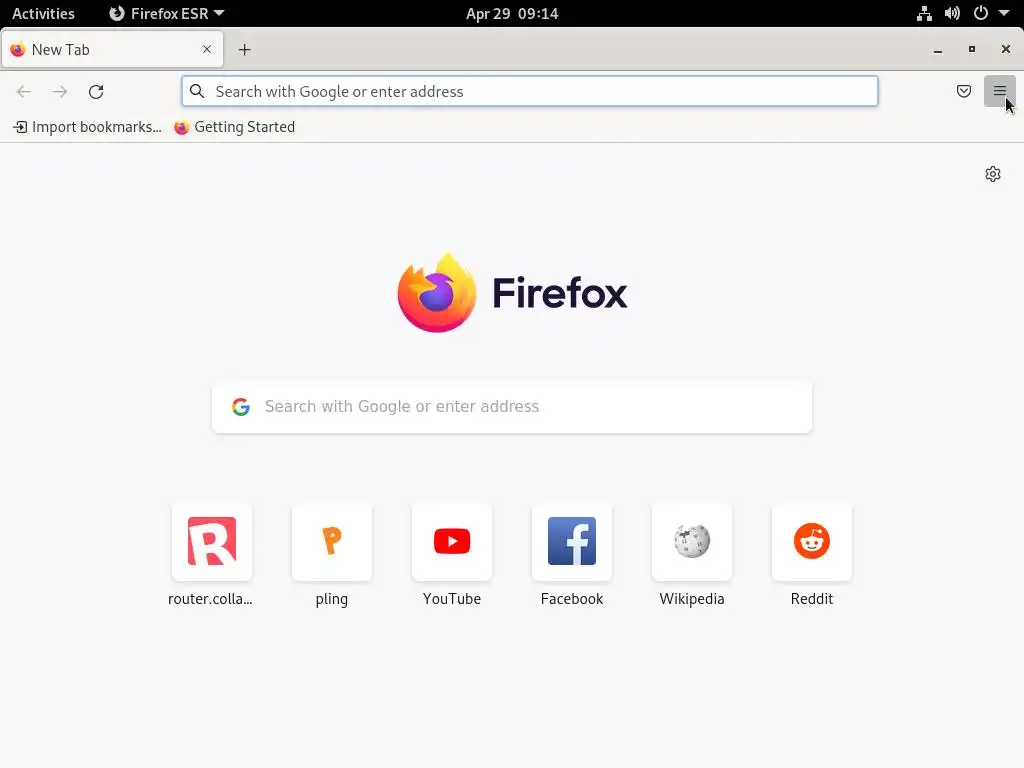Open the power system menu icon
Viewport: 1024px width, 768px height.
(980, 14)
